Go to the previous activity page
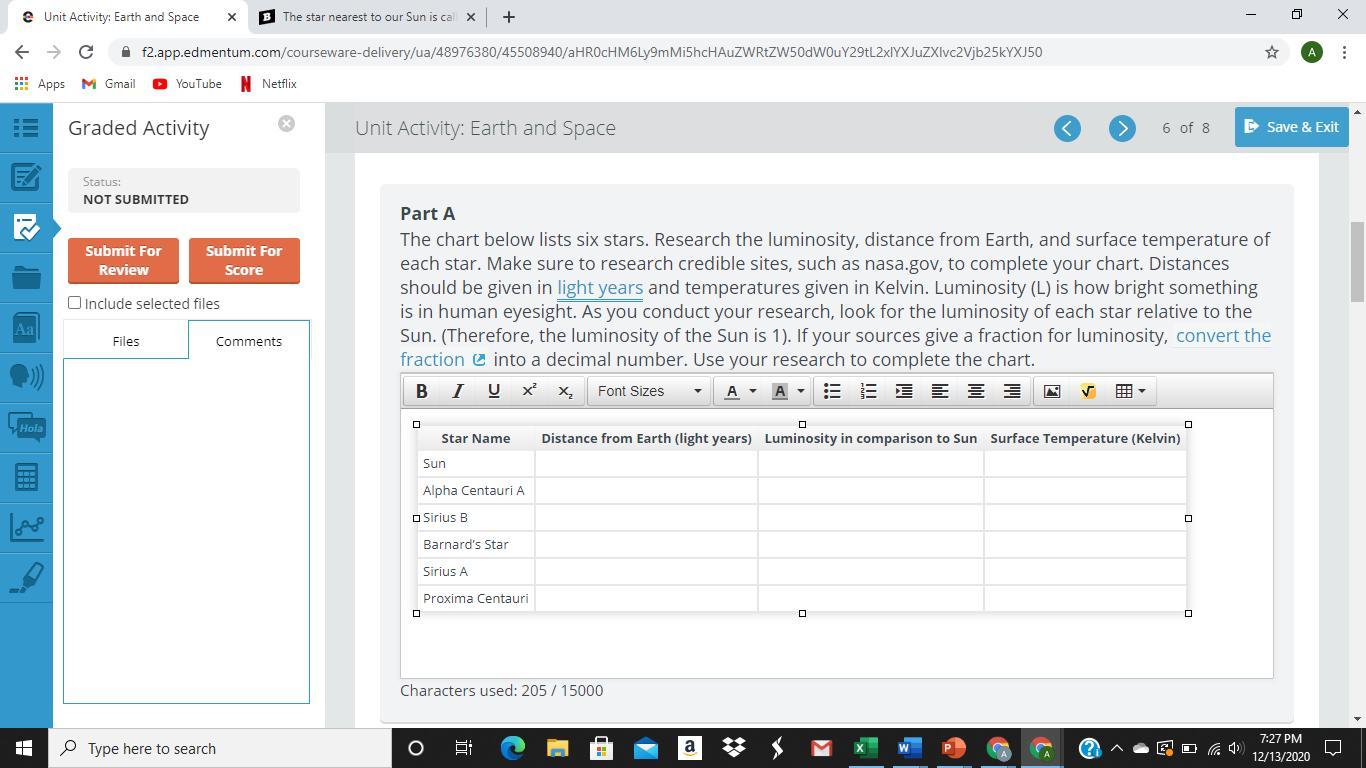This screenshot has height=768, width=1366. 1067,128
